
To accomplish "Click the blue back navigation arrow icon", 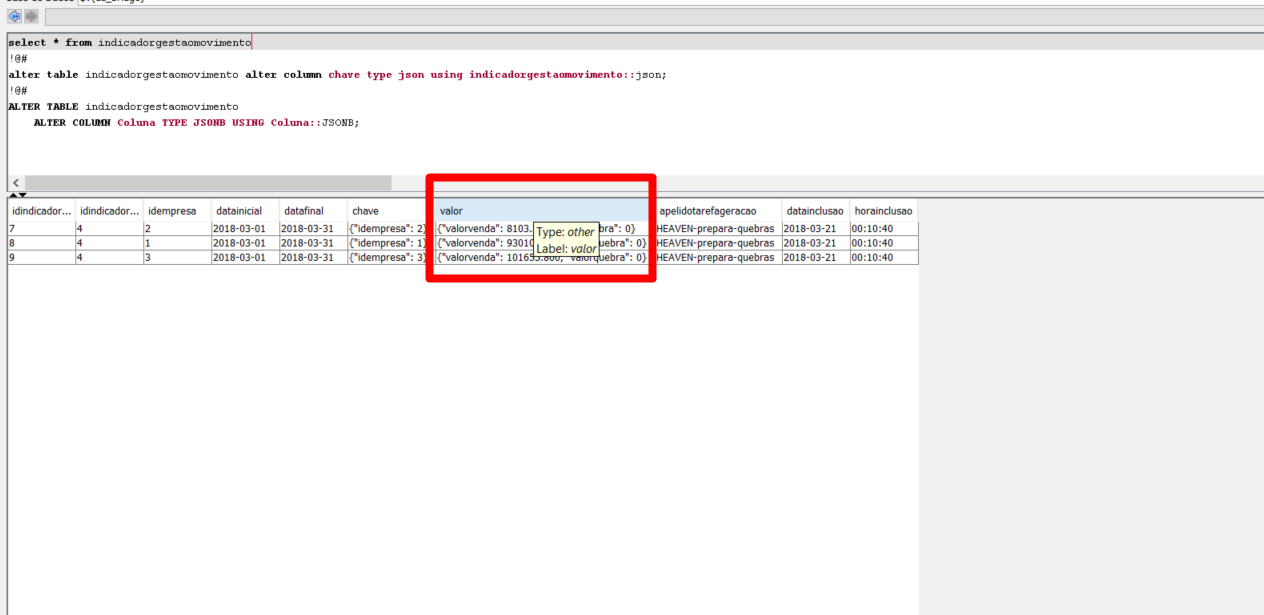I will point(15,17).
